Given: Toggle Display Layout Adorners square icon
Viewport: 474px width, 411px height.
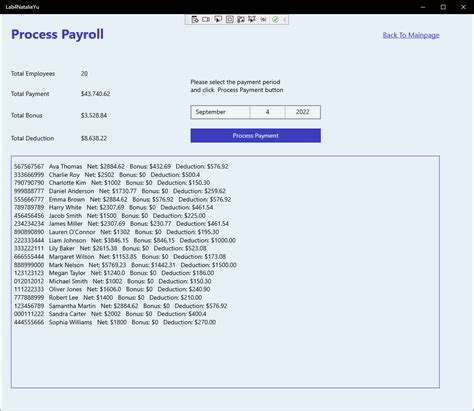Looking at the screenshot, I should [230, 20].
